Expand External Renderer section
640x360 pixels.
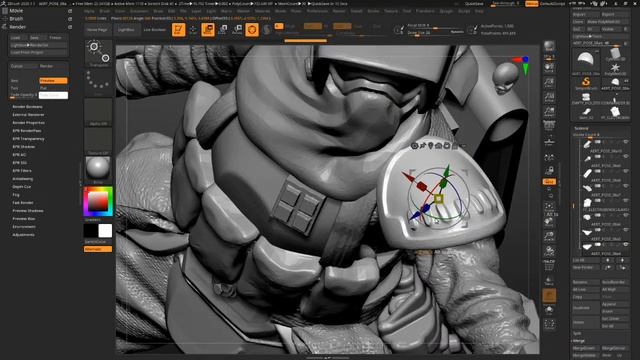pos(28,115)
